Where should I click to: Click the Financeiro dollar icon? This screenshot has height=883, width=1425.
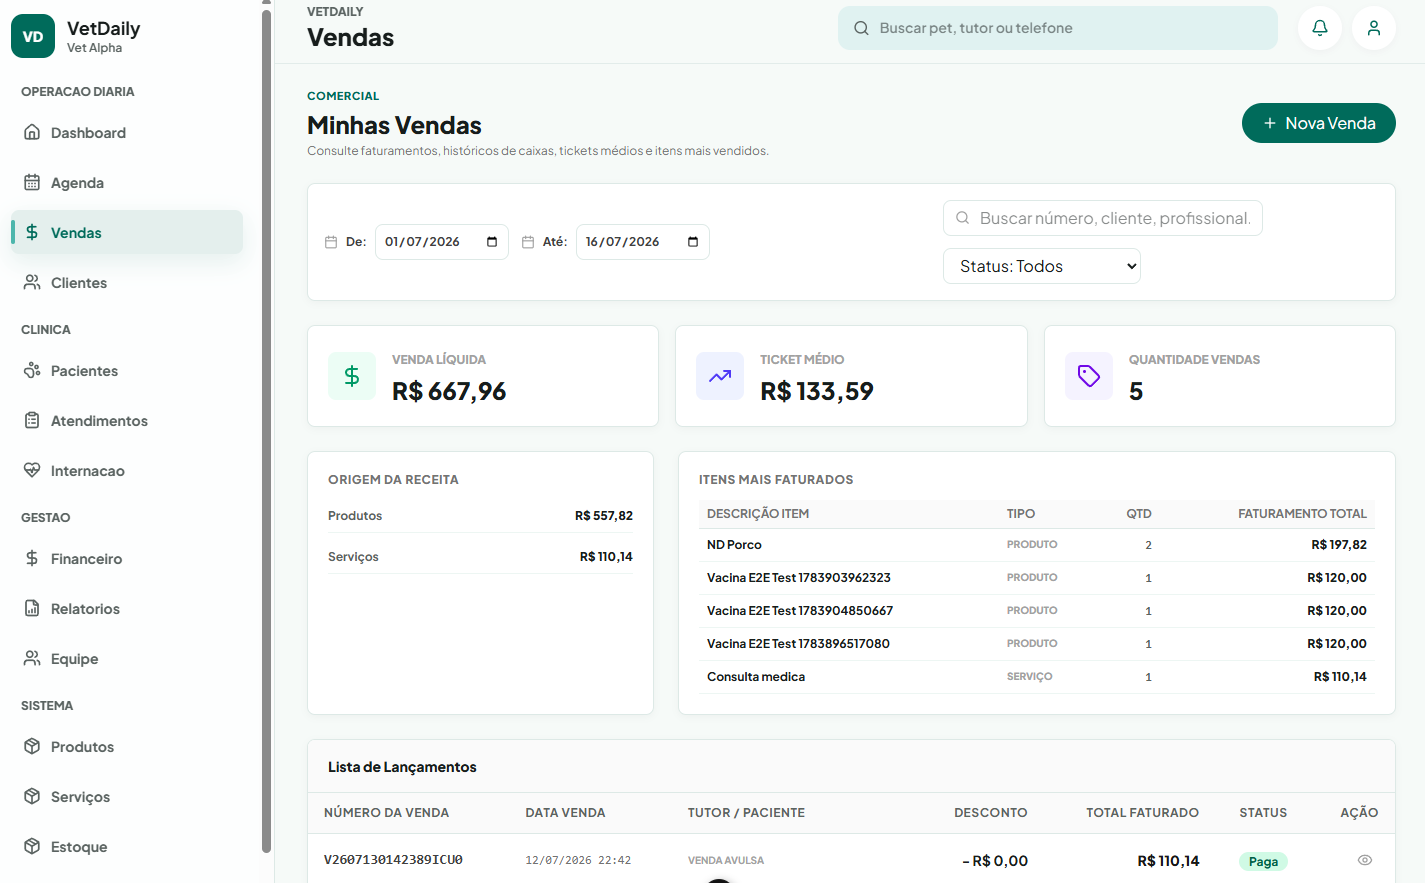(32, 558)
